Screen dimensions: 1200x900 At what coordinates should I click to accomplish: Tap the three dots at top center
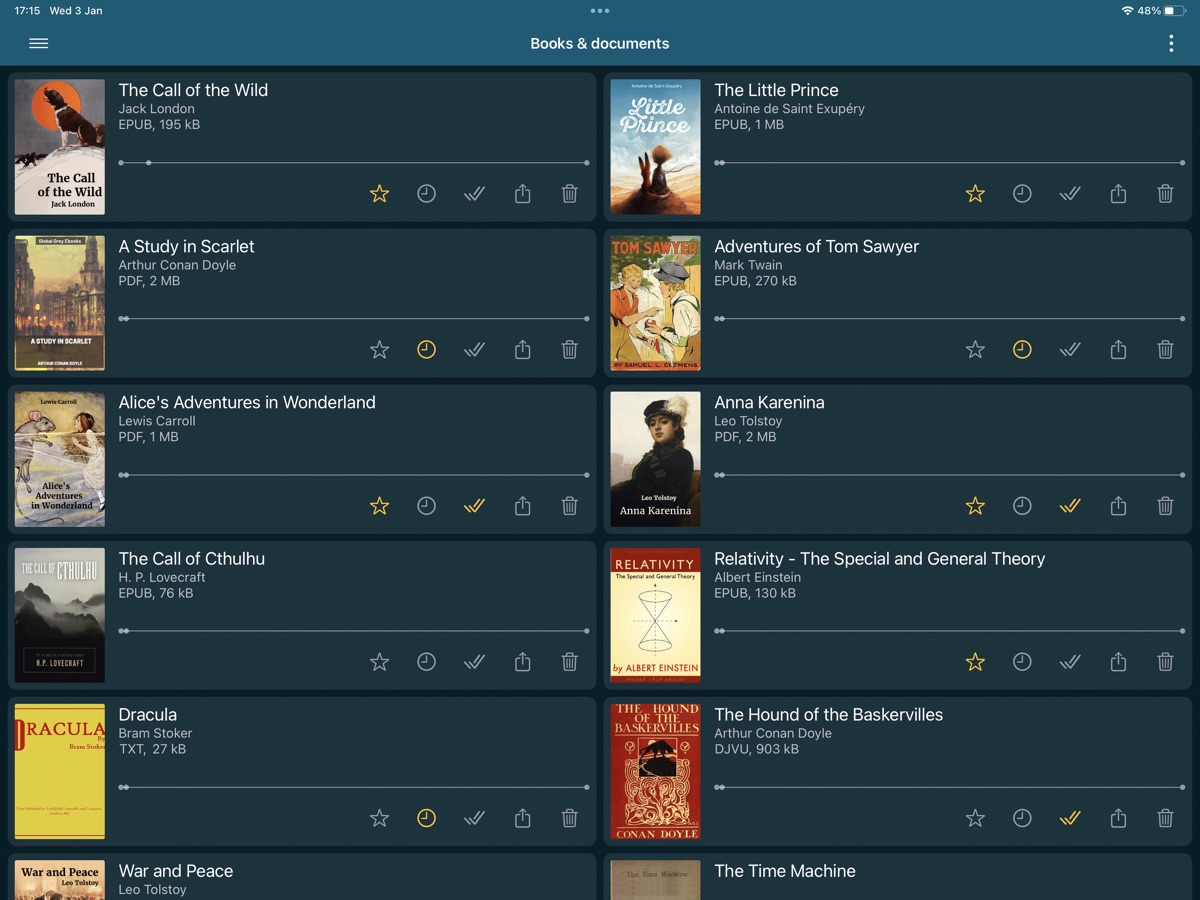point(600,11)
